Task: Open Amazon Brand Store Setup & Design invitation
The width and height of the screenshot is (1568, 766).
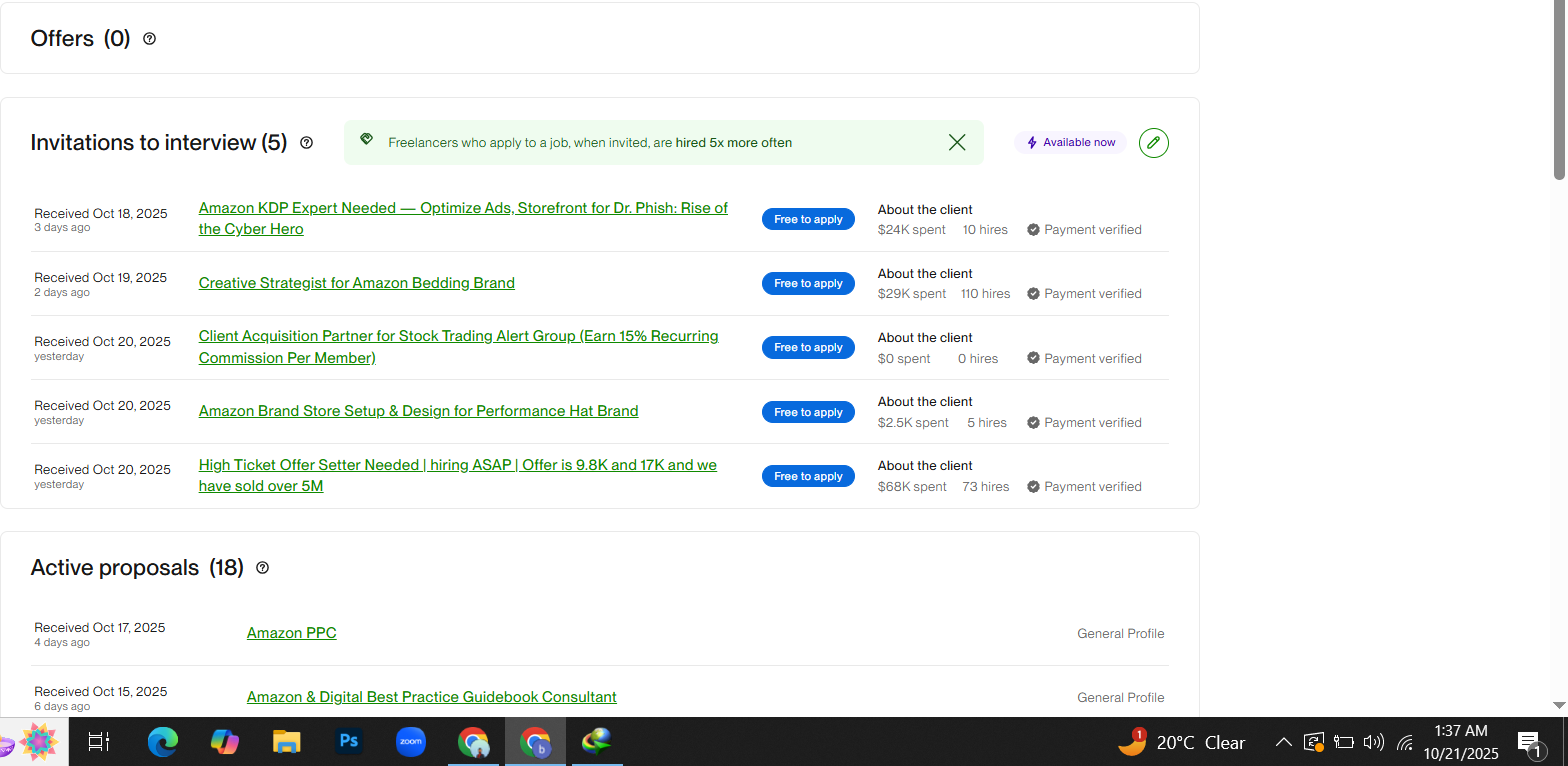Action: (418, 411)
